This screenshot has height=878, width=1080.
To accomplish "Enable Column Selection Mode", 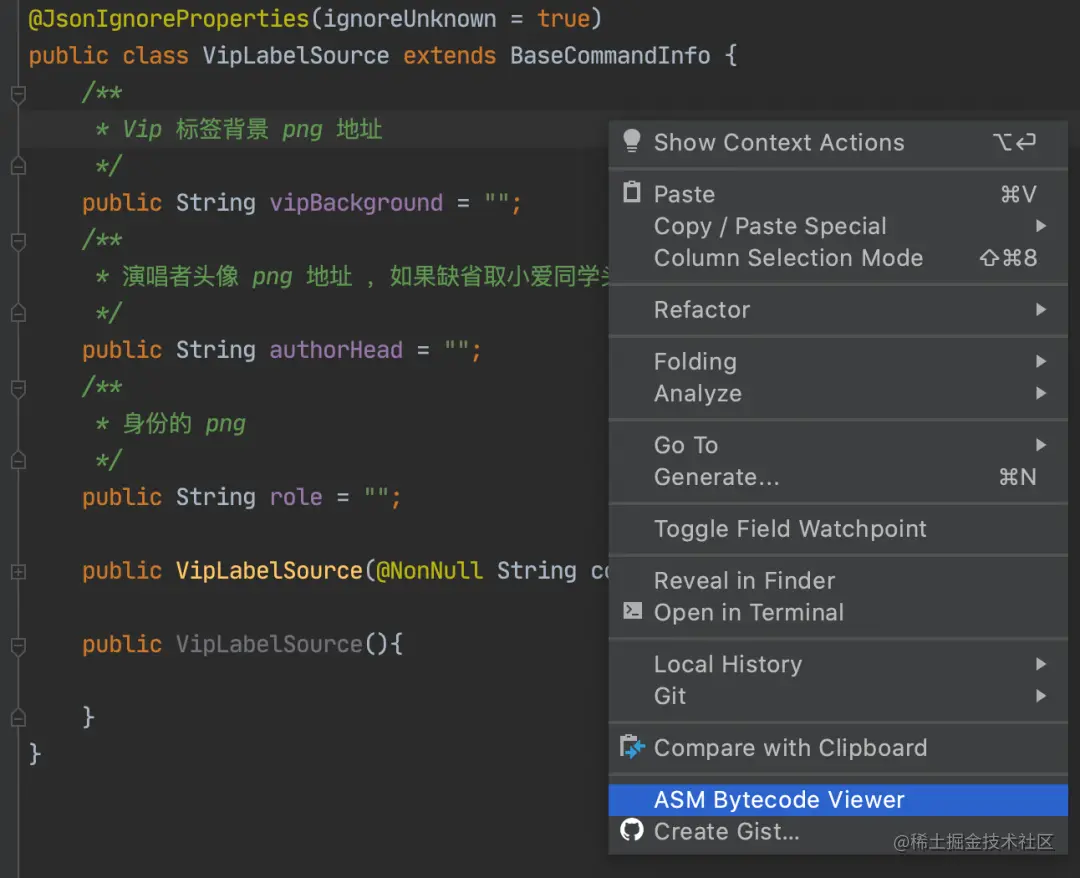I will [x=838, y=258].
